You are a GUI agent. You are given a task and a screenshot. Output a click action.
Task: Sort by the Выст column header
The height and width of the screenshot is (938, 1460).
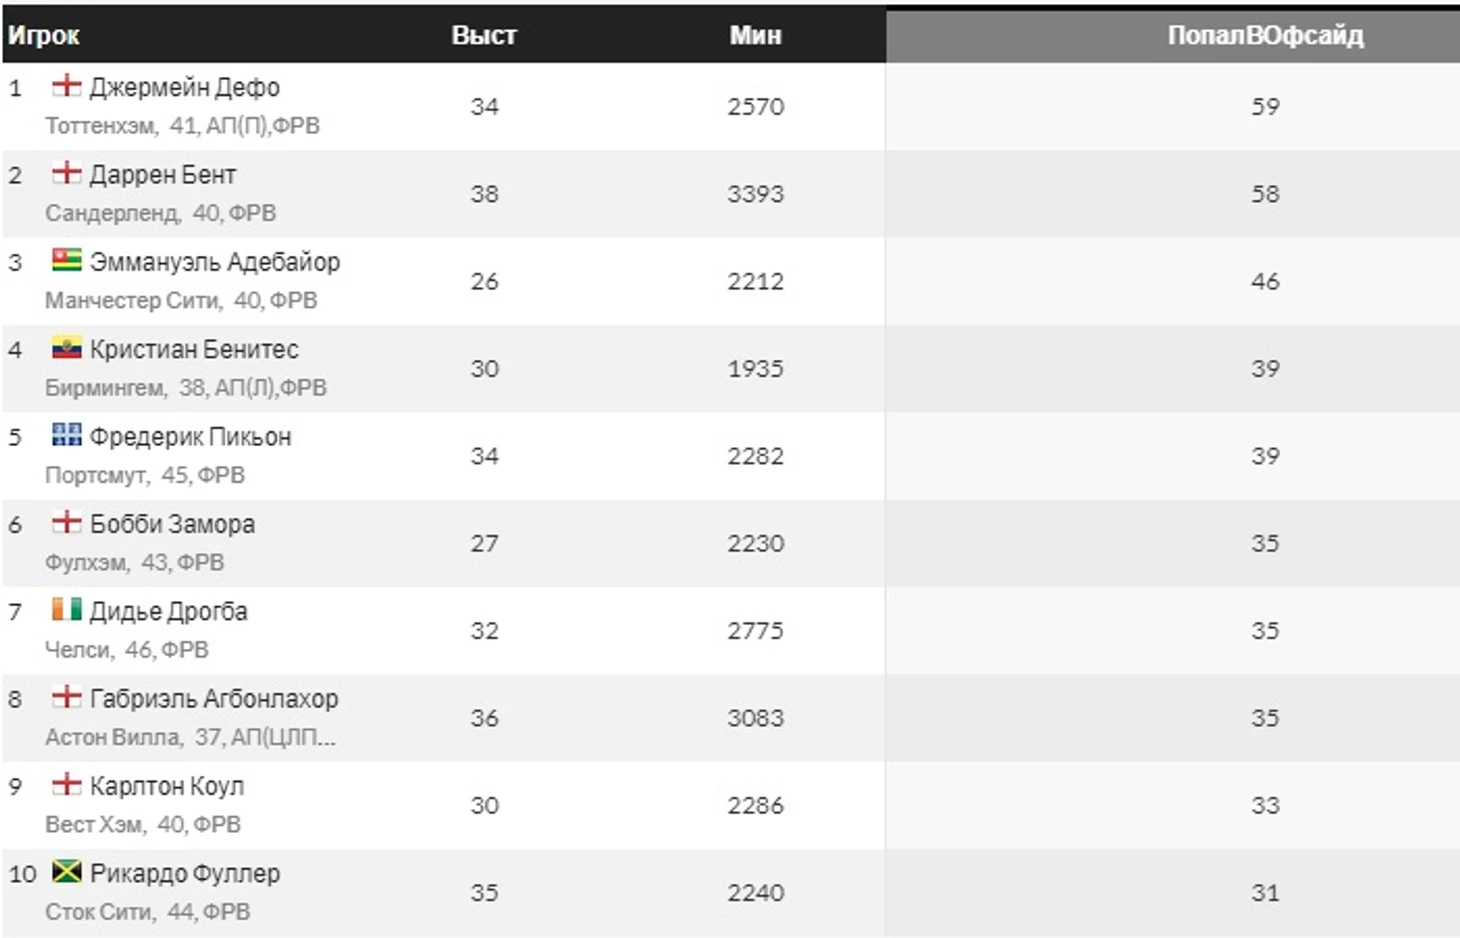pyautogui.click(x=484, y=36)
